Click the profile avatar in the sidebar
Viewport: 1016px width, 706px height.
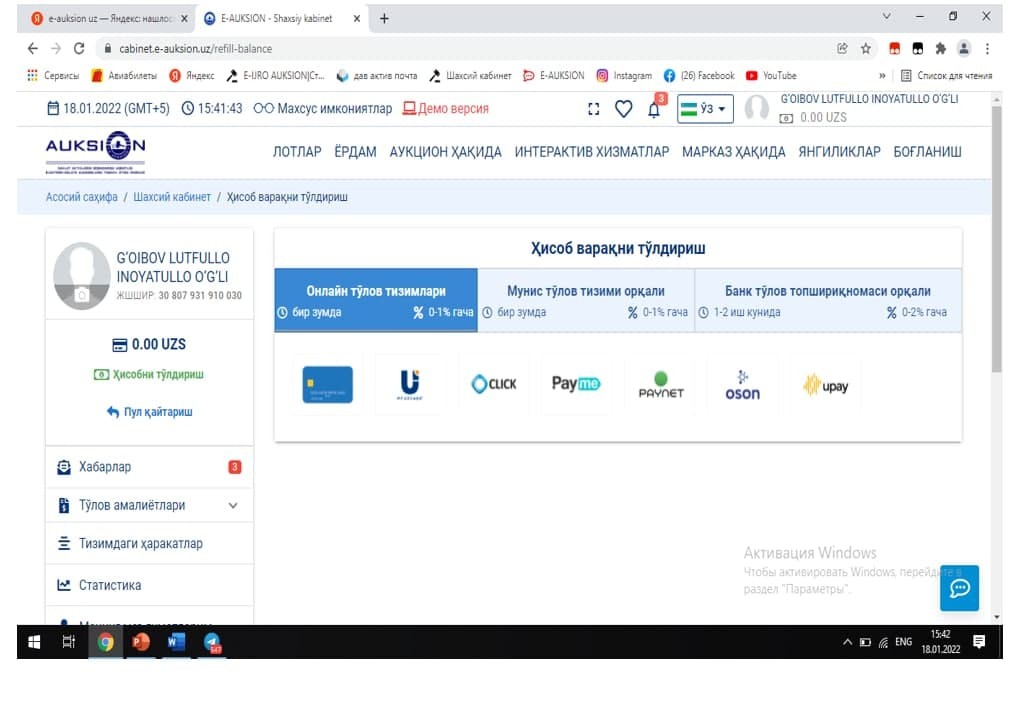point(82,276)
